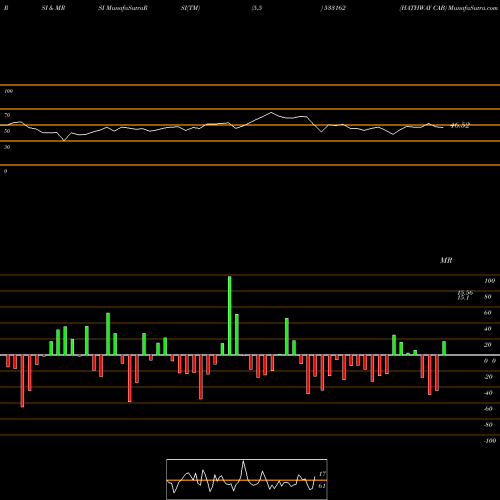The height and width of the screenshot is (500, 500).
Task: Click the peak of the RSI line
Action: pos(271,113)
